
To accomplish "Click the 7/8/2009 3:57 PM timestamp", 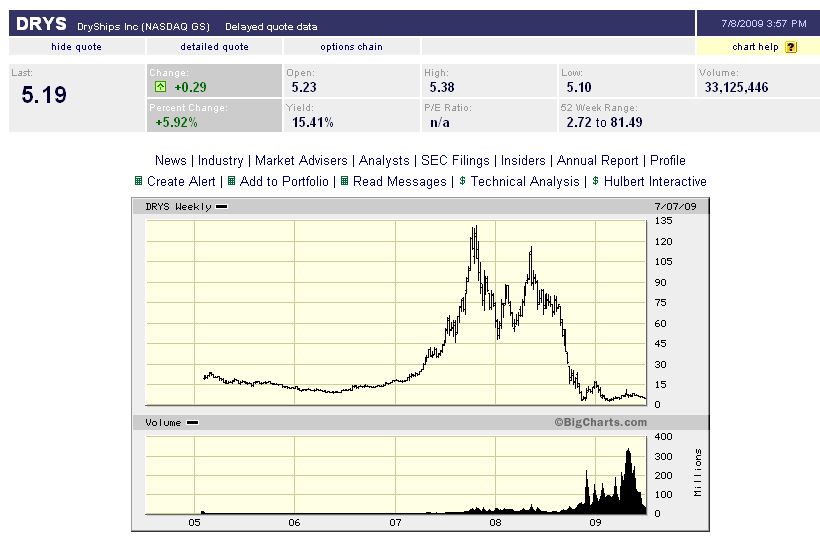I will [764, 24].
